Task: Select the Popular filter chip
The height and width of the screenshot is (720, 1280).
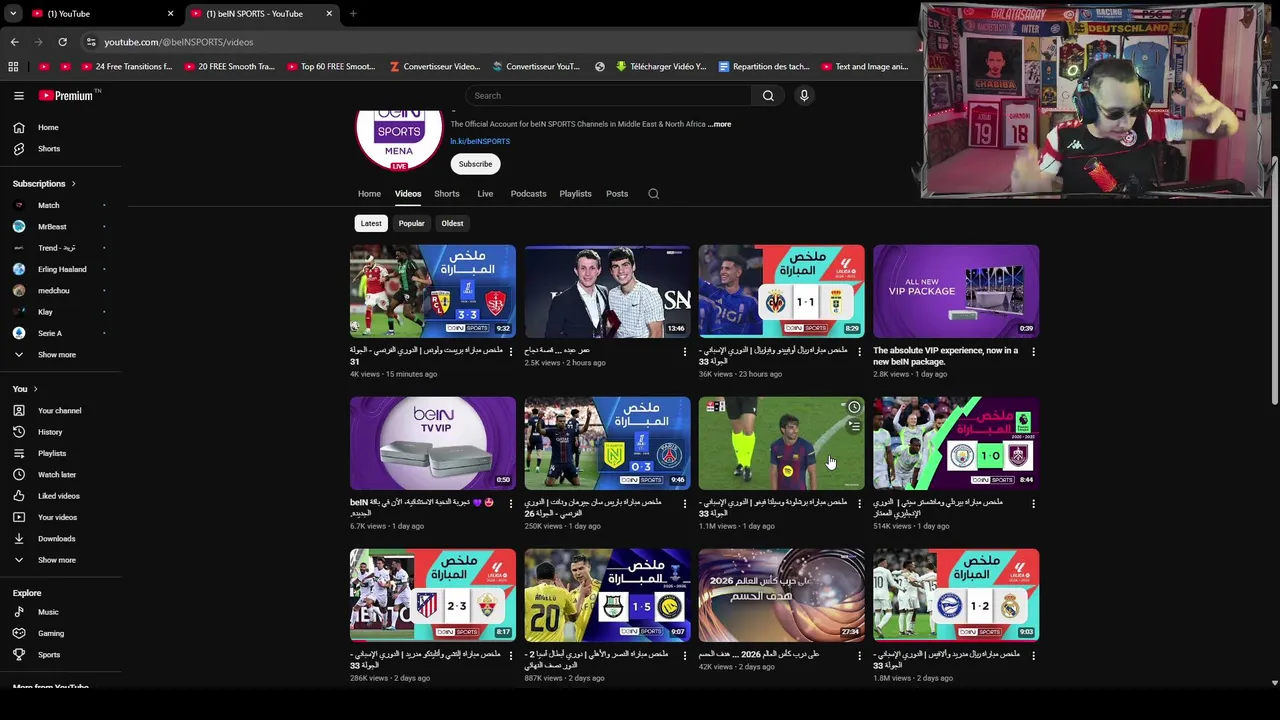Action: click(411, 223)
